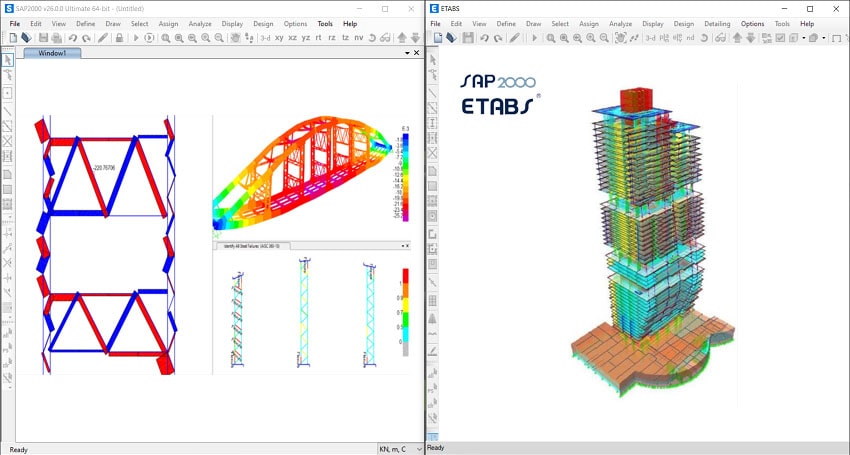850x455 pixels.
Task: Open Display menu in ETABS
Action: [x=653, y=24]
